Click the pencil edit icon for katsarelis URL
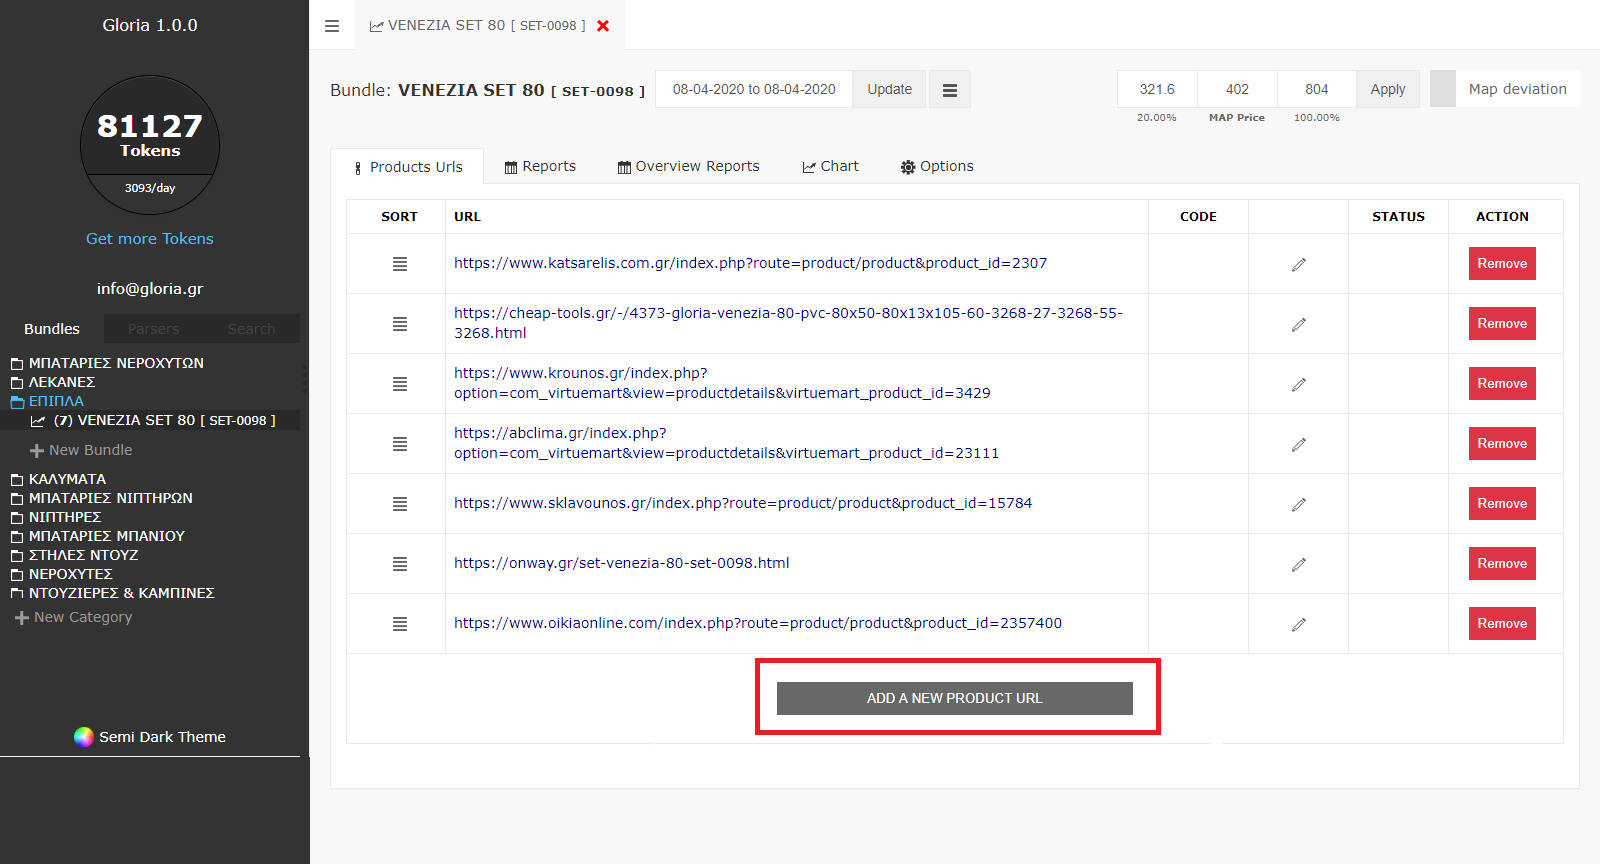 pos(1298,264)
